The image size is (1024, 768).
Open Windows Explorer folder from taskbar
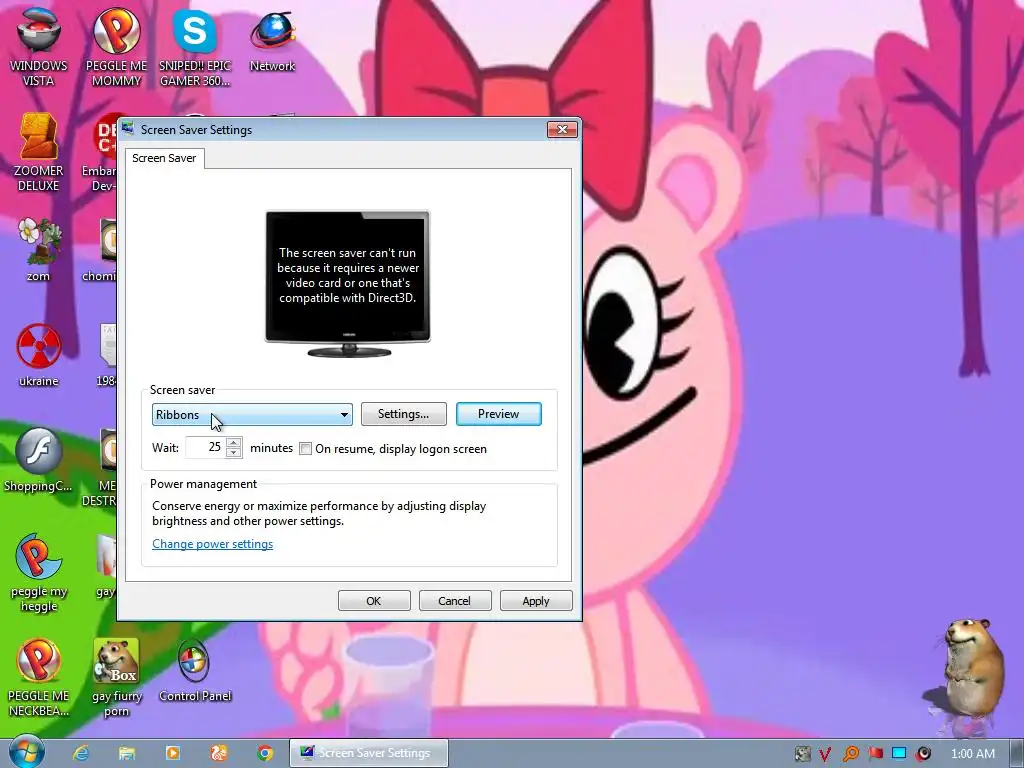tap(127, 753)
